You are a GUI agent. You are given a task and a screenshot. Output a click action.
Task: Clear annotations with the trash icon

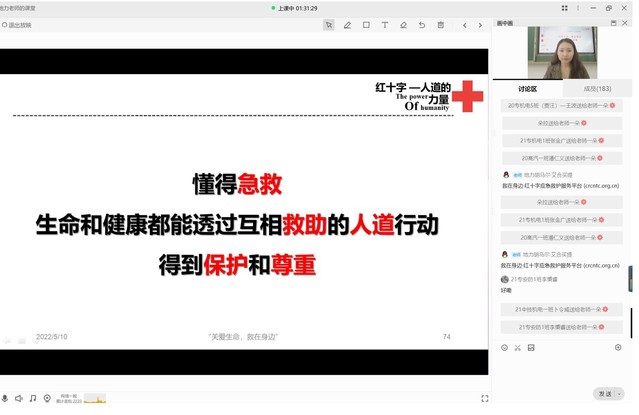point(440,25)
